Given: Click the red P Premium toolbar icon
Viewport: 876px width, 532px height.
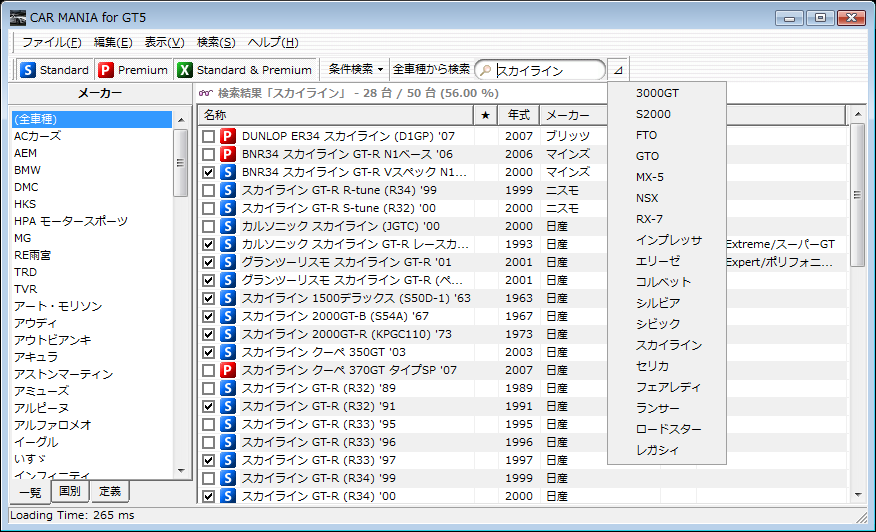Looking at the screenshot, I should pyautogui.click(x=106, y=70).
